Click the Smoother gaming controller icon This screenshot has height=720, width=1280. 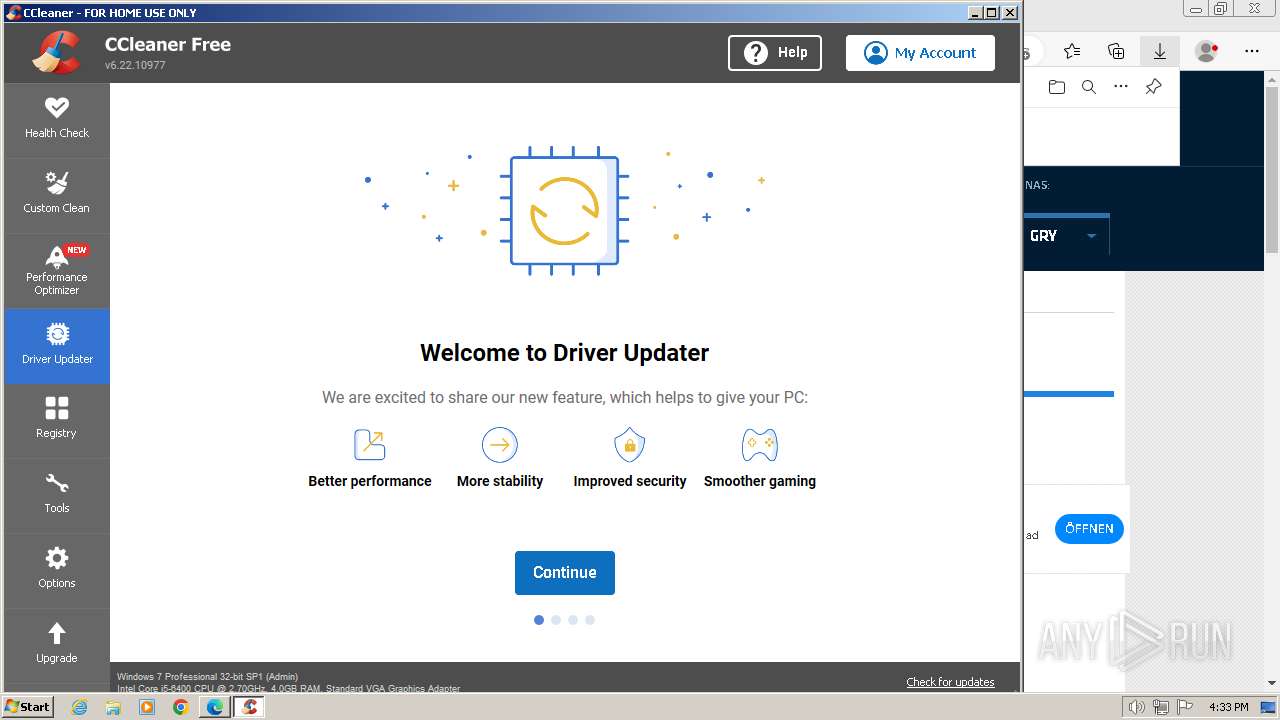pos(760,444)
